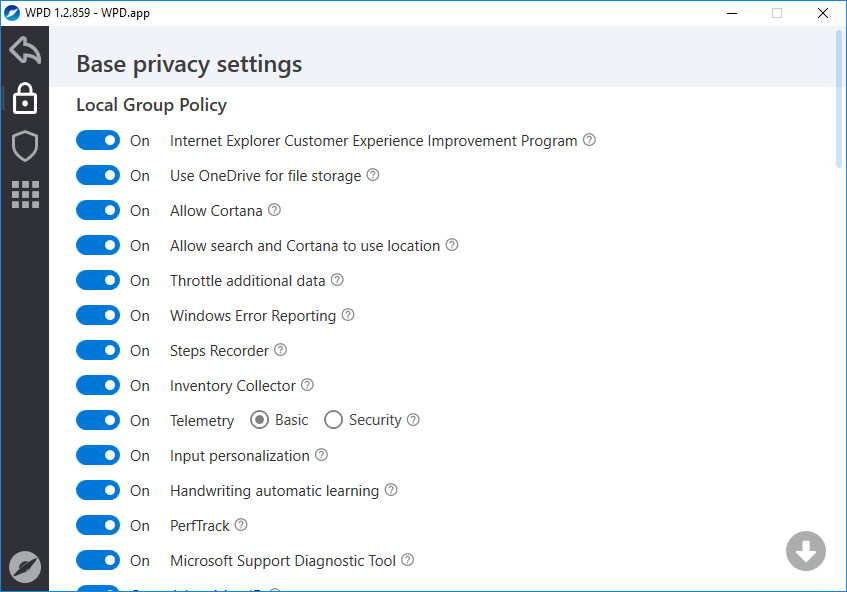This screenshot has height=592, width=847.
Task: Minimize the WPD window
Action: pyautogui.click(x=732, y=13)
